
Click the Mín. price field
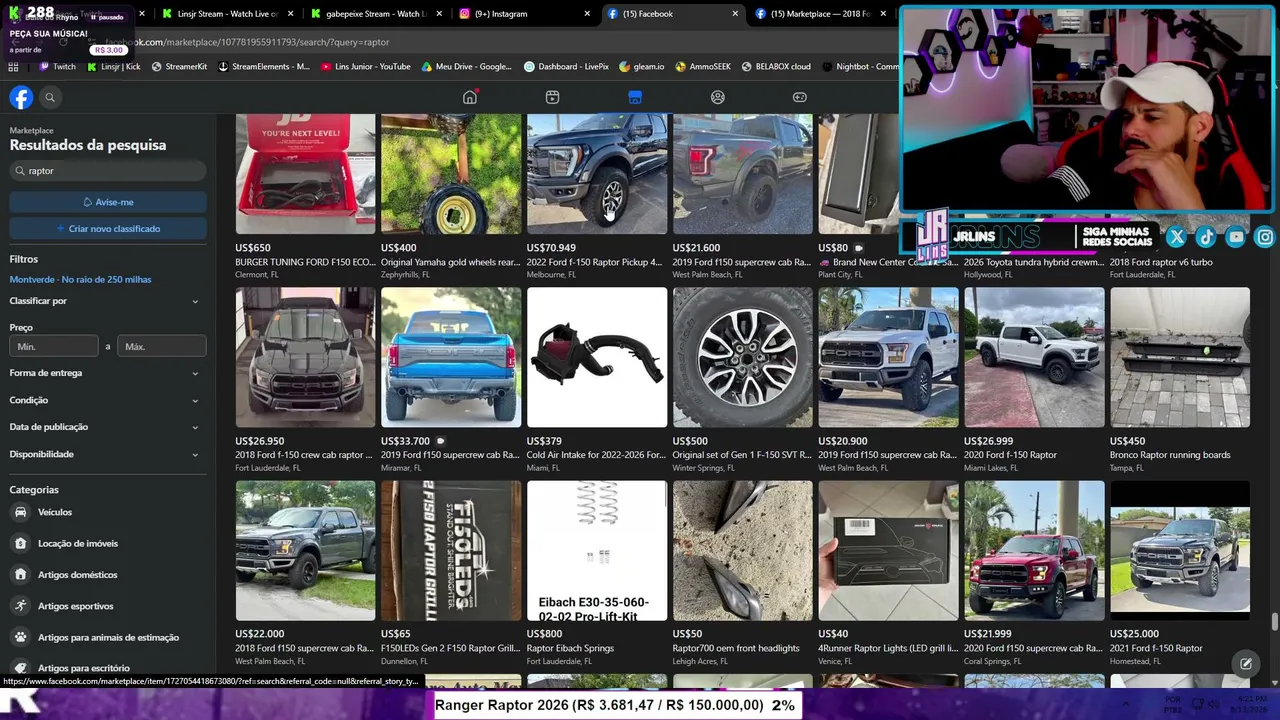pos(54,346)
